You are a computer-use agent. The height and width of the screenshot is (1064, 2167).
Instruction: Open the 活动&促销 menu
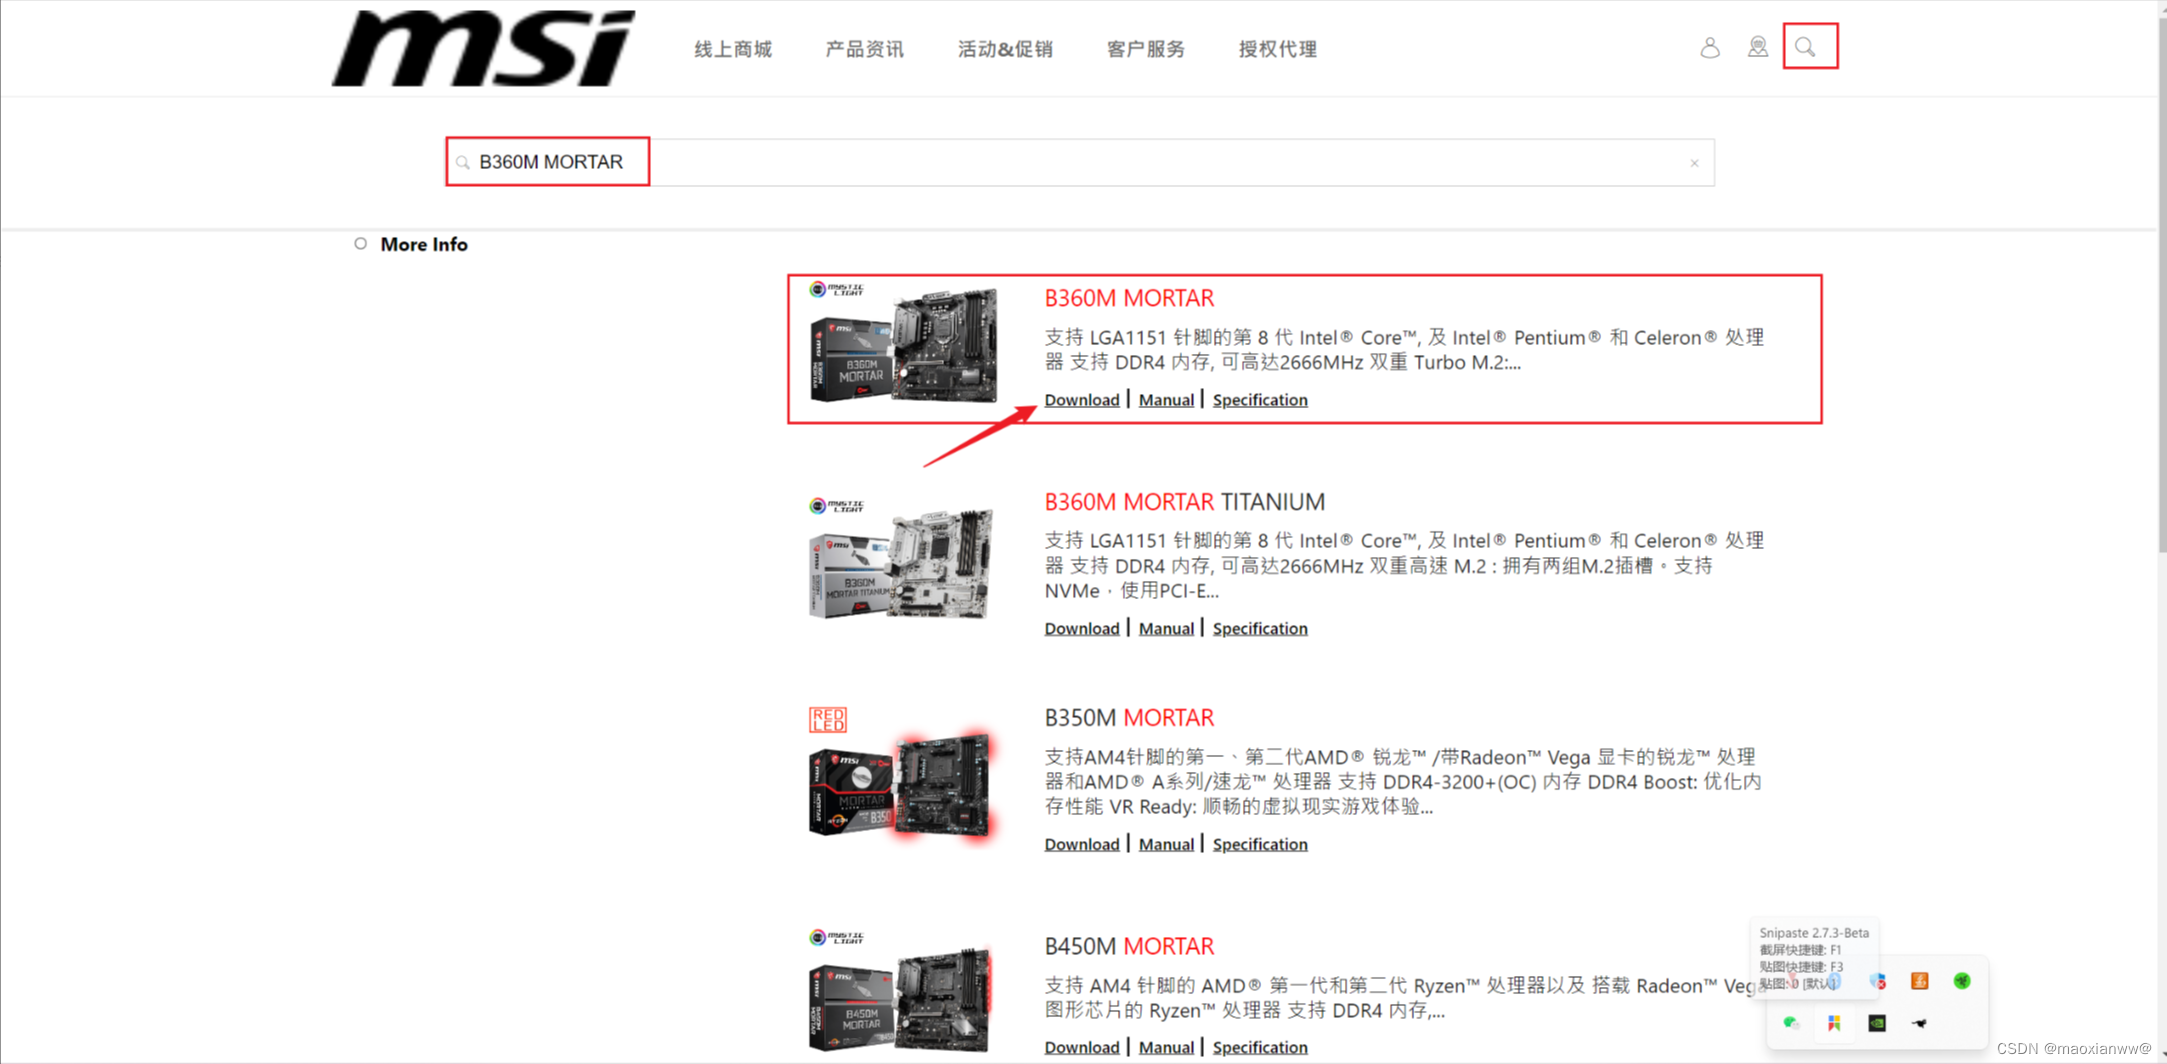click(x=1005, y=49)
